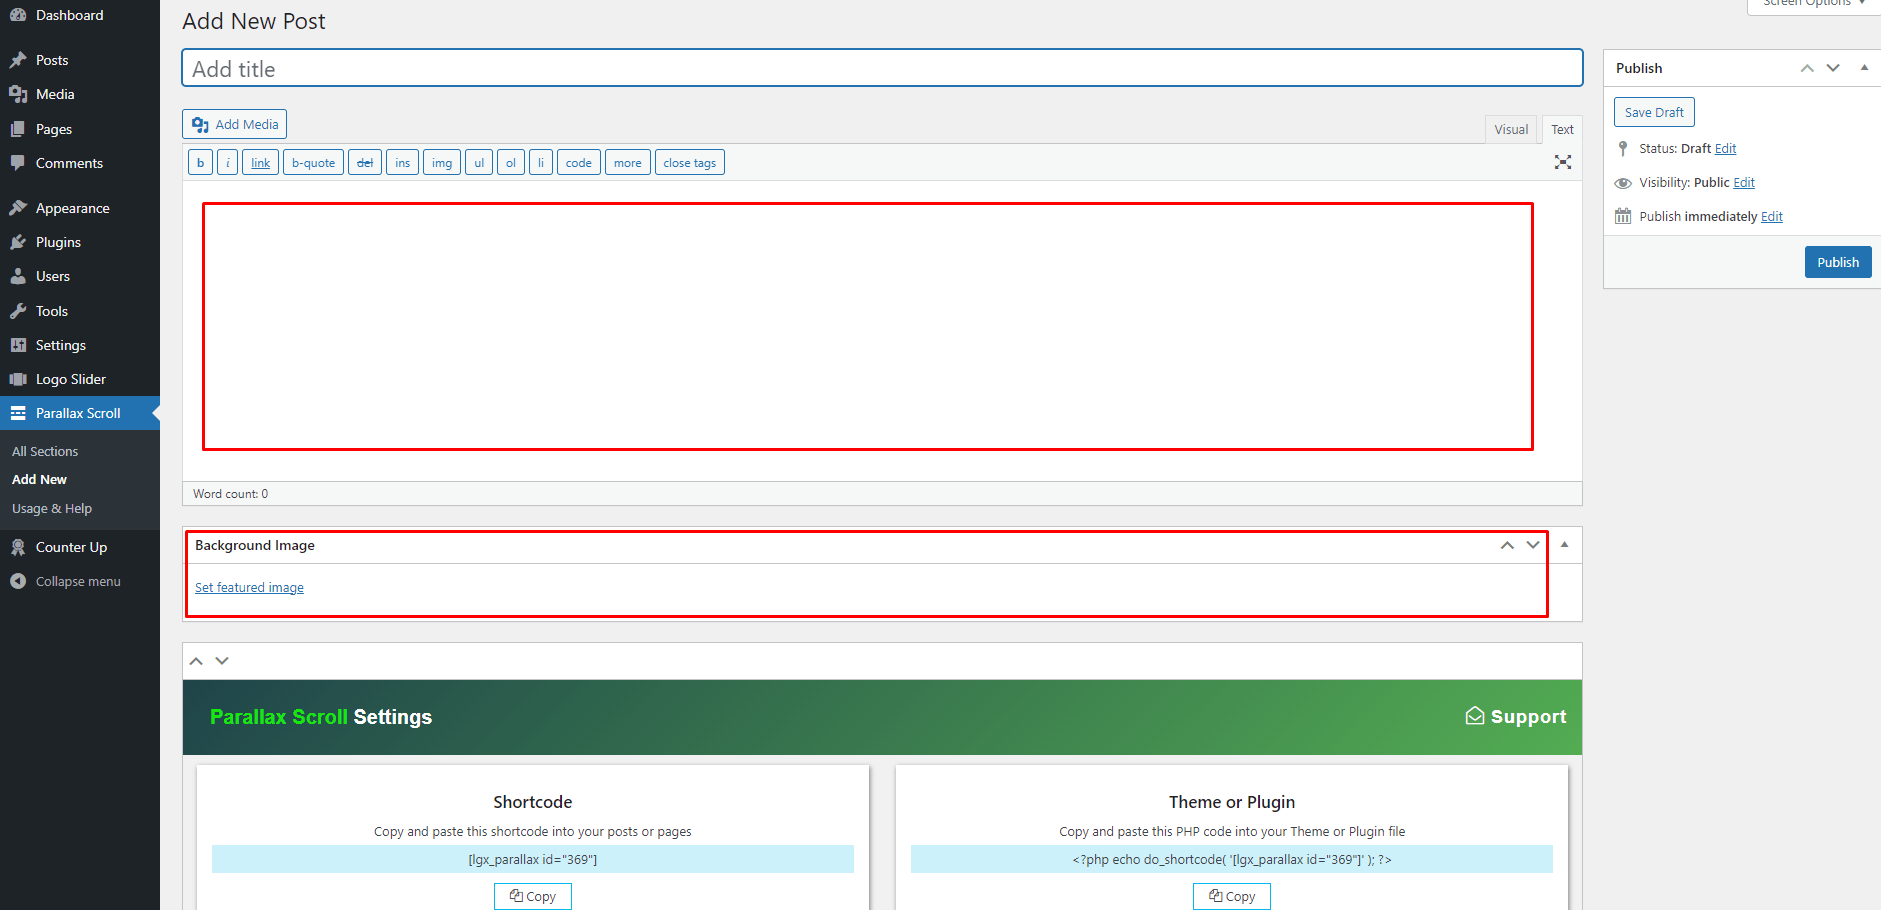The image size is (1881, 910).
Task: Click the Save Draft button
Action: click(x=1654, y=112)
